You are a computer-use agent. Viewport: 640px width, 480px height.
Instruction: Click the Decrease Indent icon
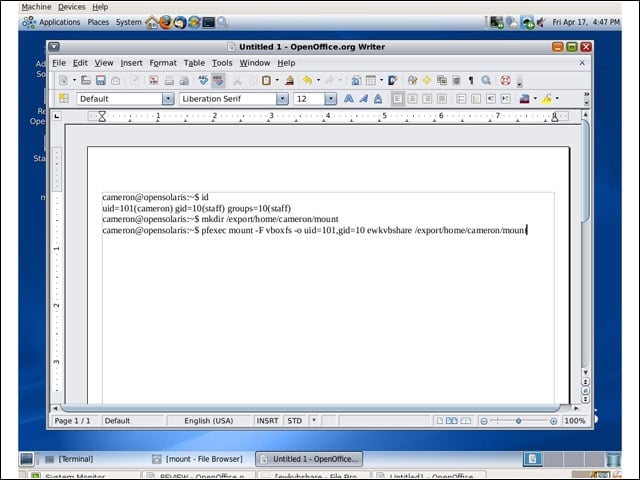click(x=491, y=98)
